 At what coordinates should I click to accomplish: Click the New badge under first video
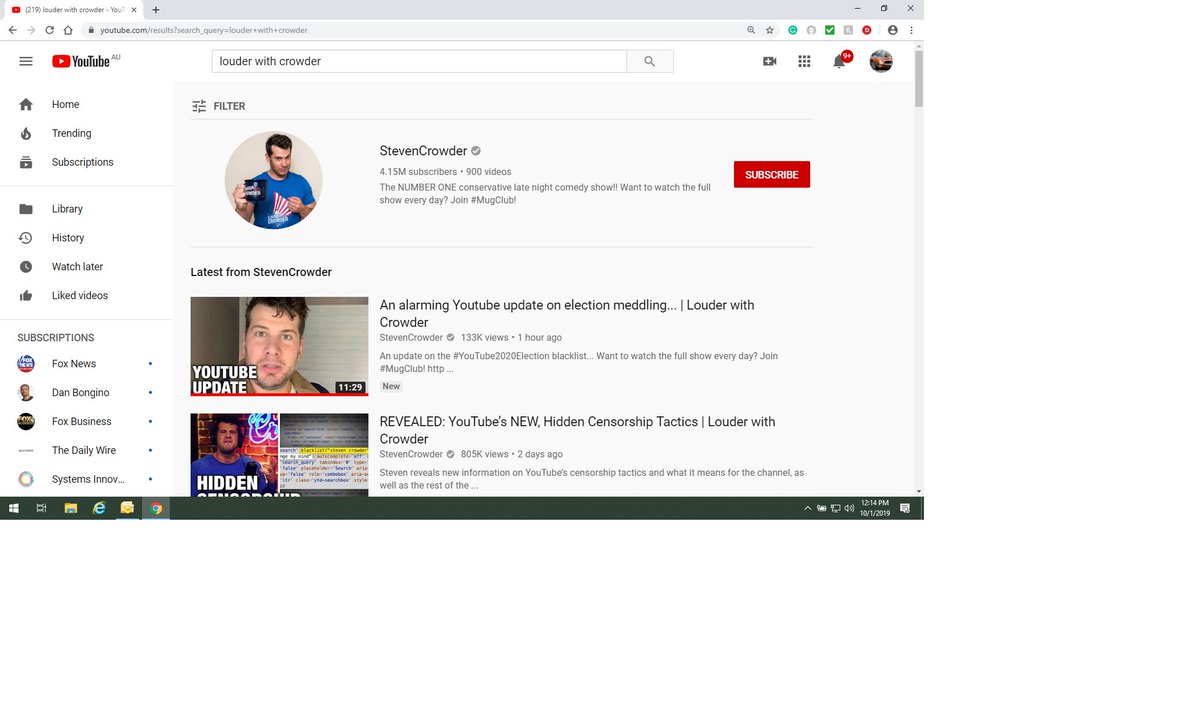pos(391,386)
